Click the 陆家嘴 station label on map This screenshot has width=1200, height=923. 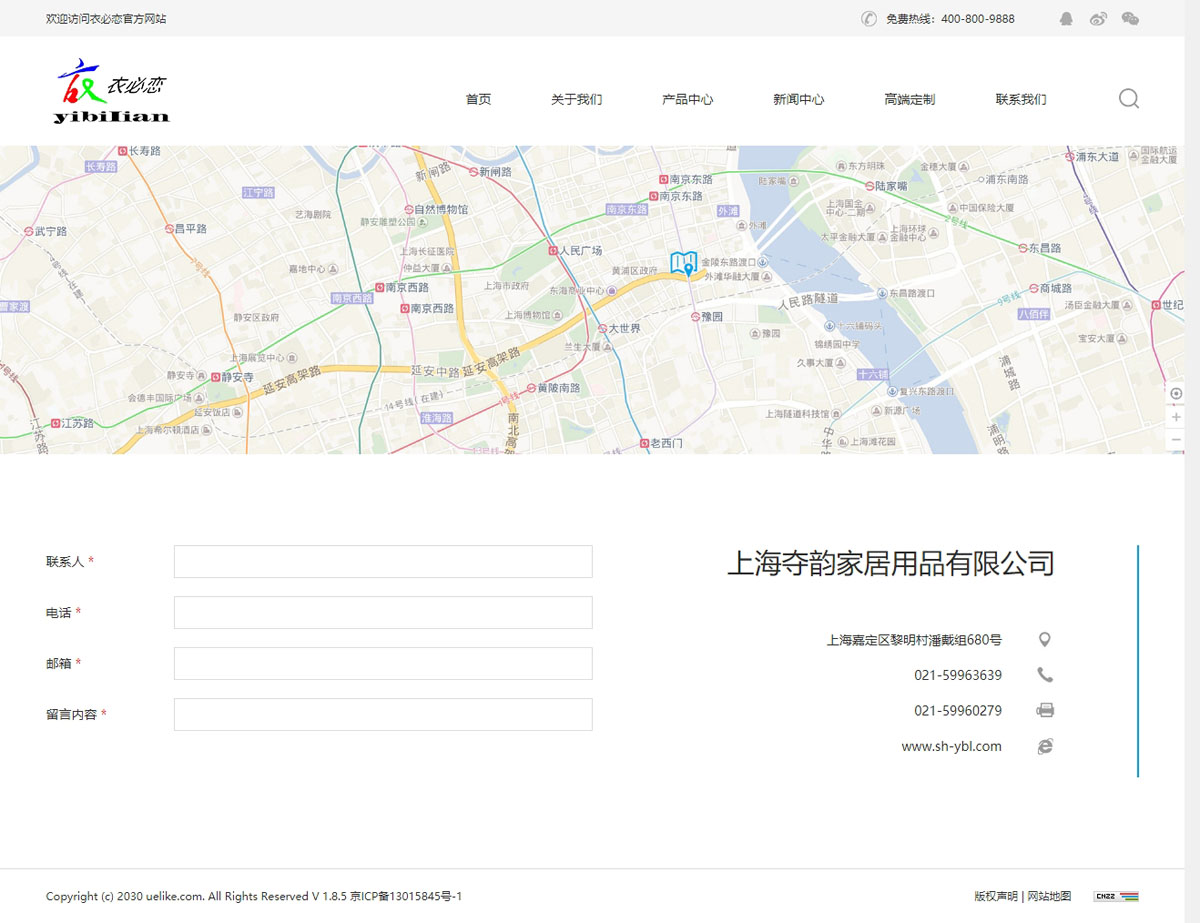(891, 186)
